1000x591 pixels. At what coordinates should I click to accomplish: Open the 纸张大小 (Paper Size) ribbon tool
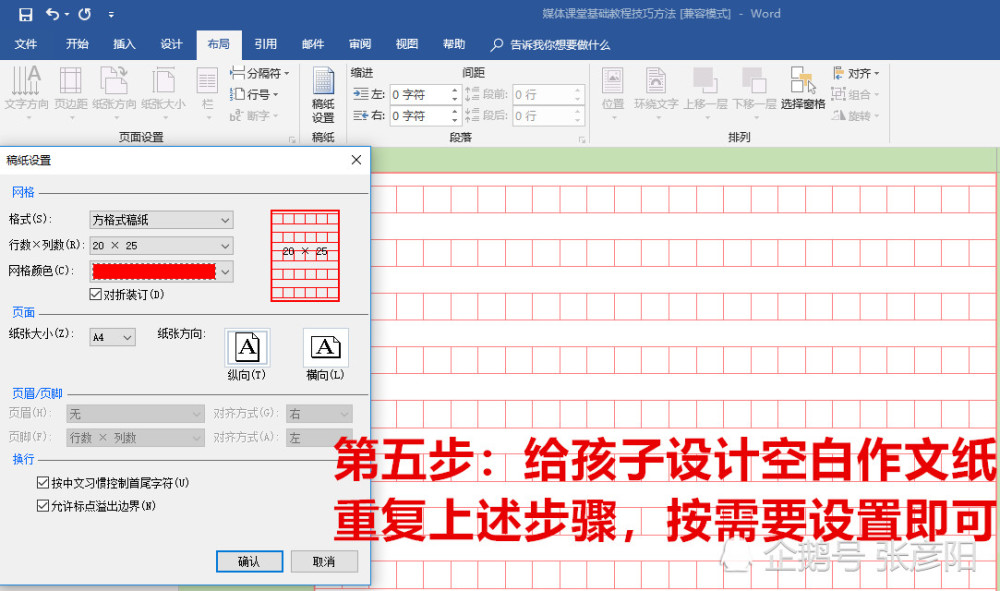[x=163, y=92]
